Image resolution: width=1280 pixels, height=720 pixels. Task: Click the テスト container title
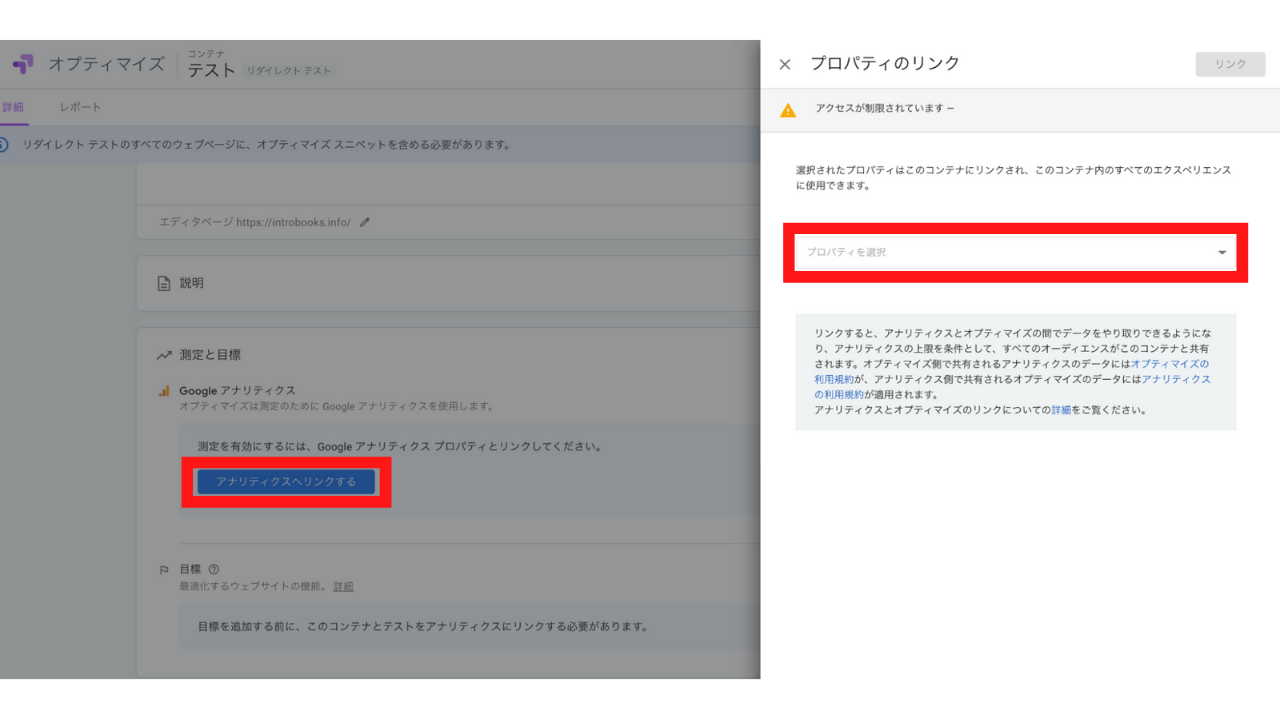pyautogui.click(x=212, y=71)
